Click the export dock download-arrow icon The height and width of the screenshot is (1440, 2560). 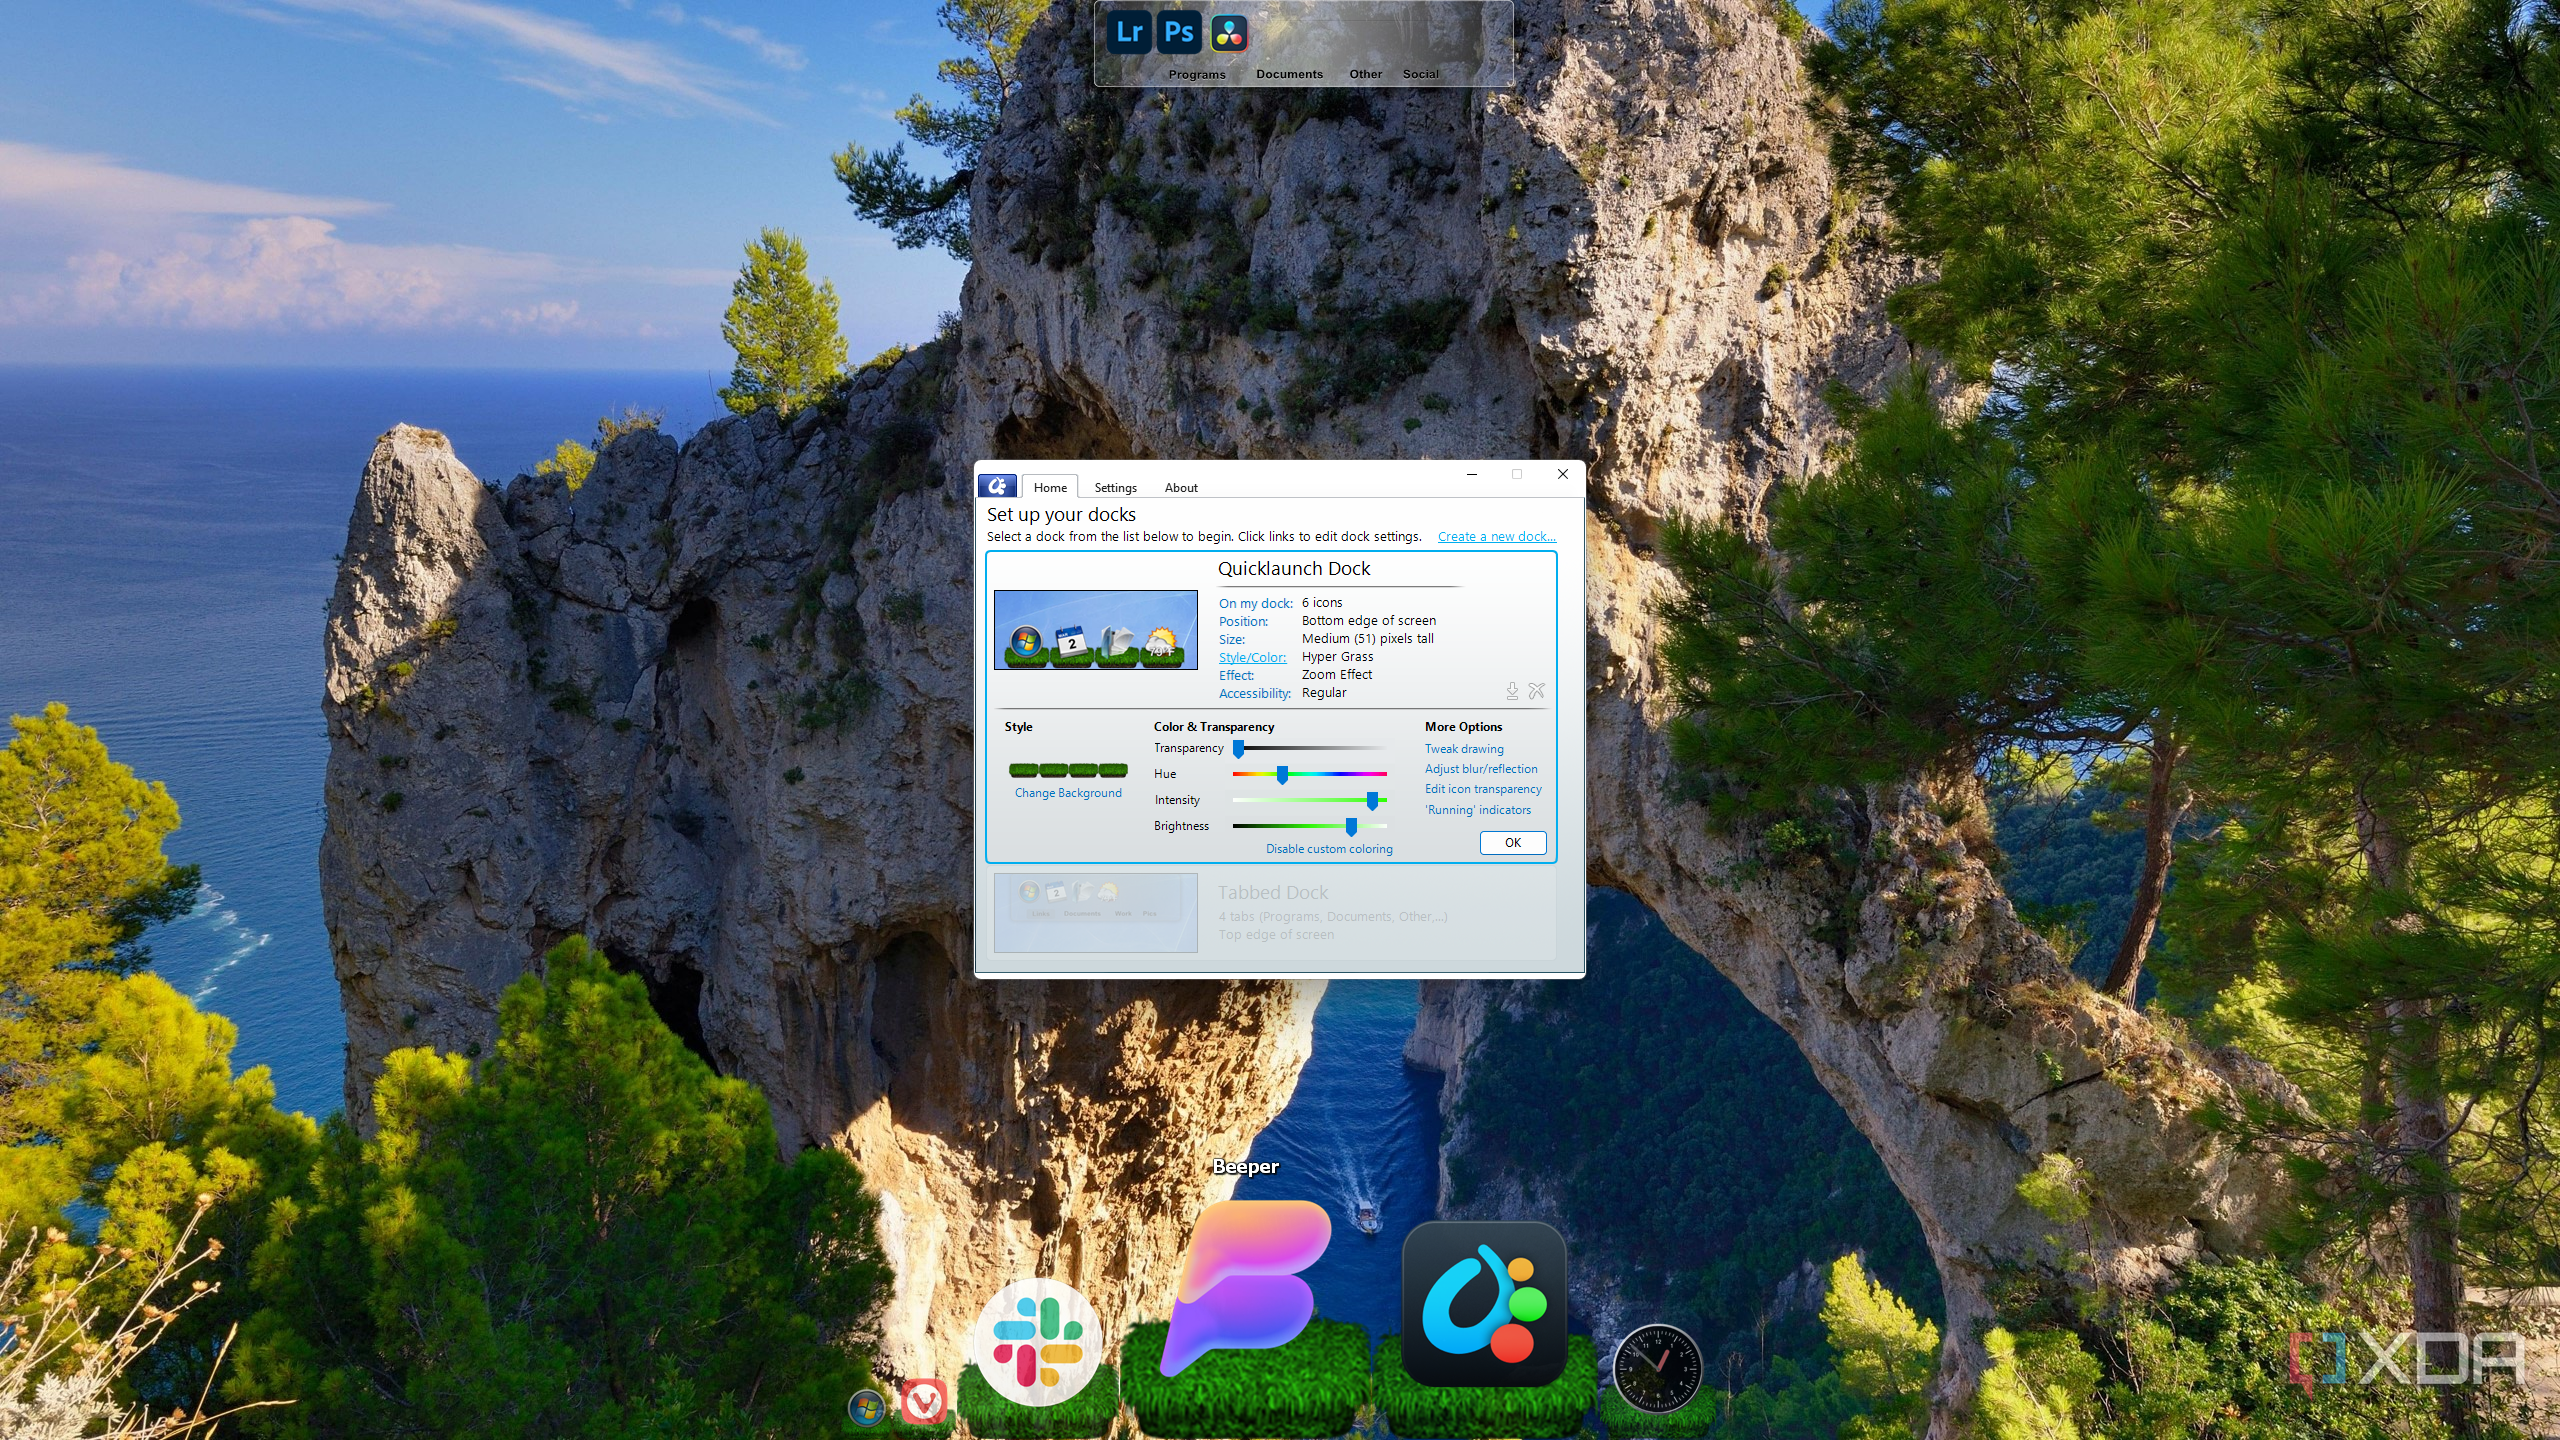point(1512,691)
